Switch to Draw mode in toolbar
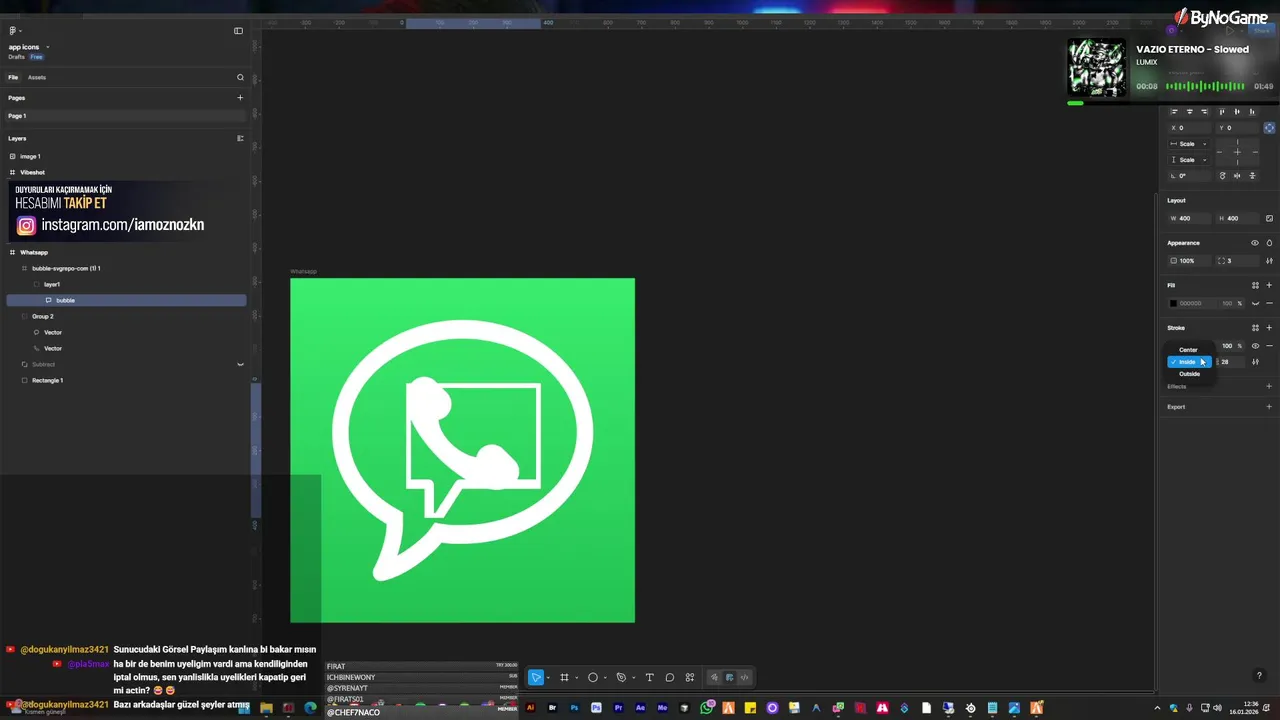1280x720 pixels. pos(714,677)
